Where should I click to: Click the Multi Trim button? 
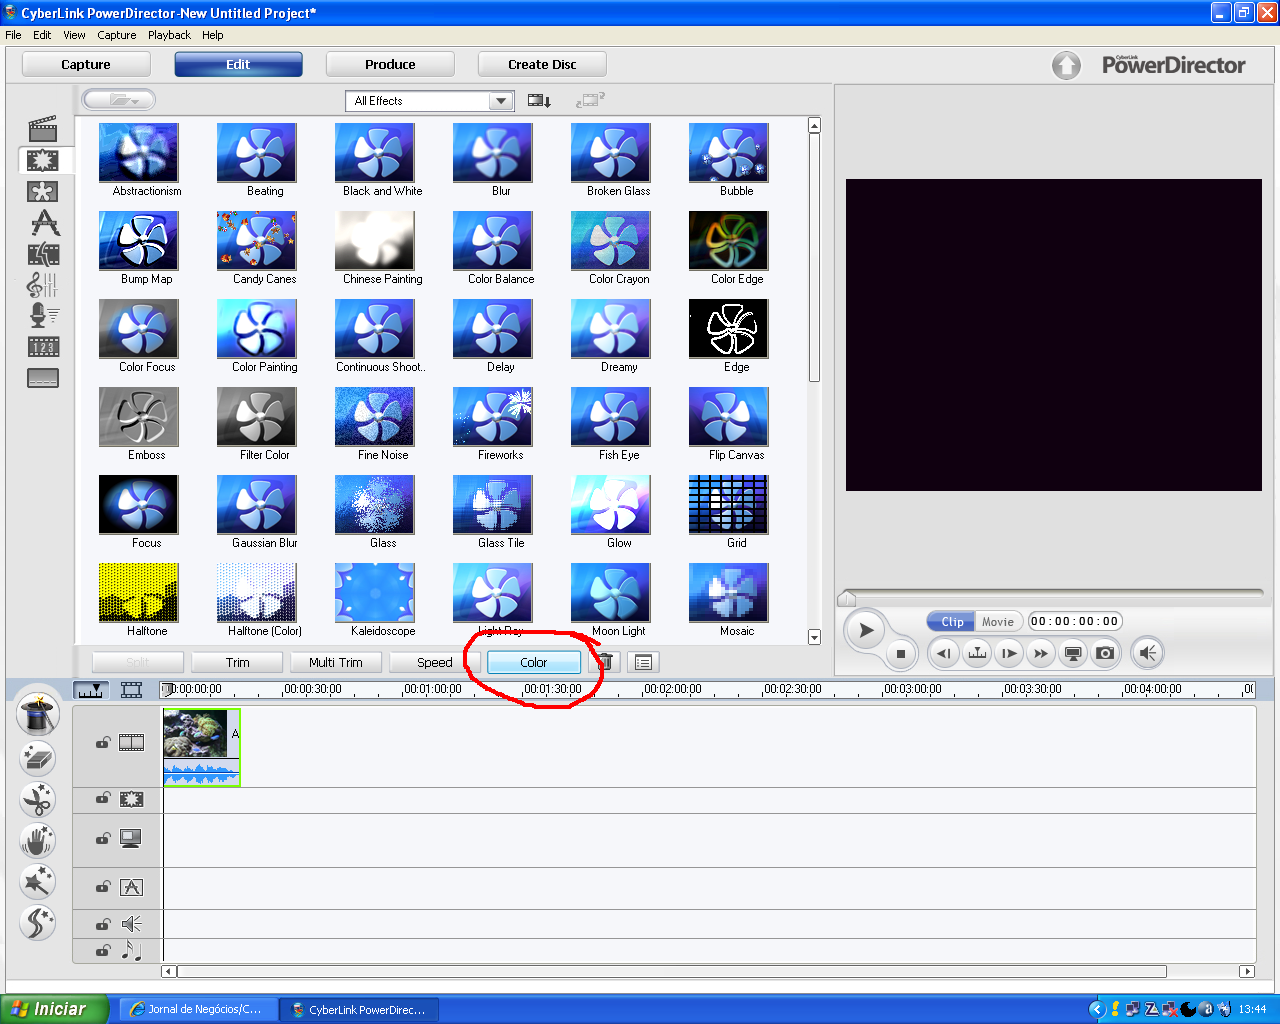(x=336, y=662)
